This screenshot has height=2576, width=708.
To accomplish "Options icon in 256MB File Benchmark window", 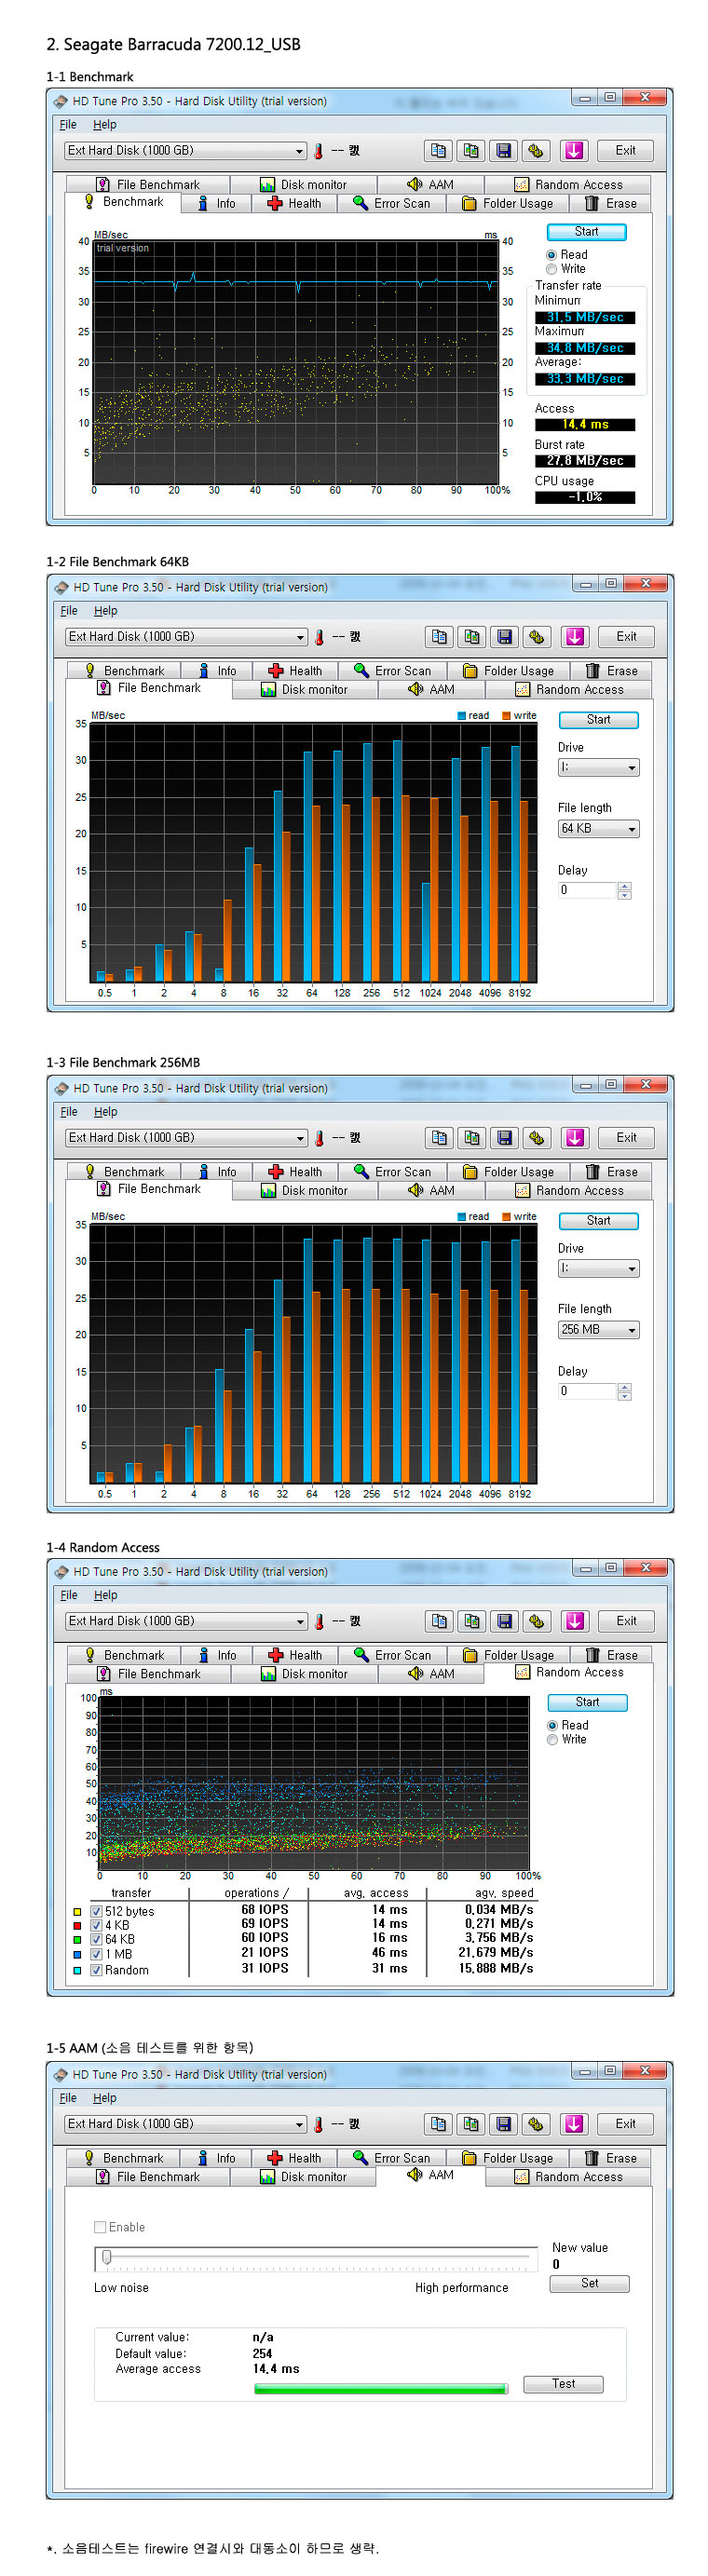I will 538,1138.
